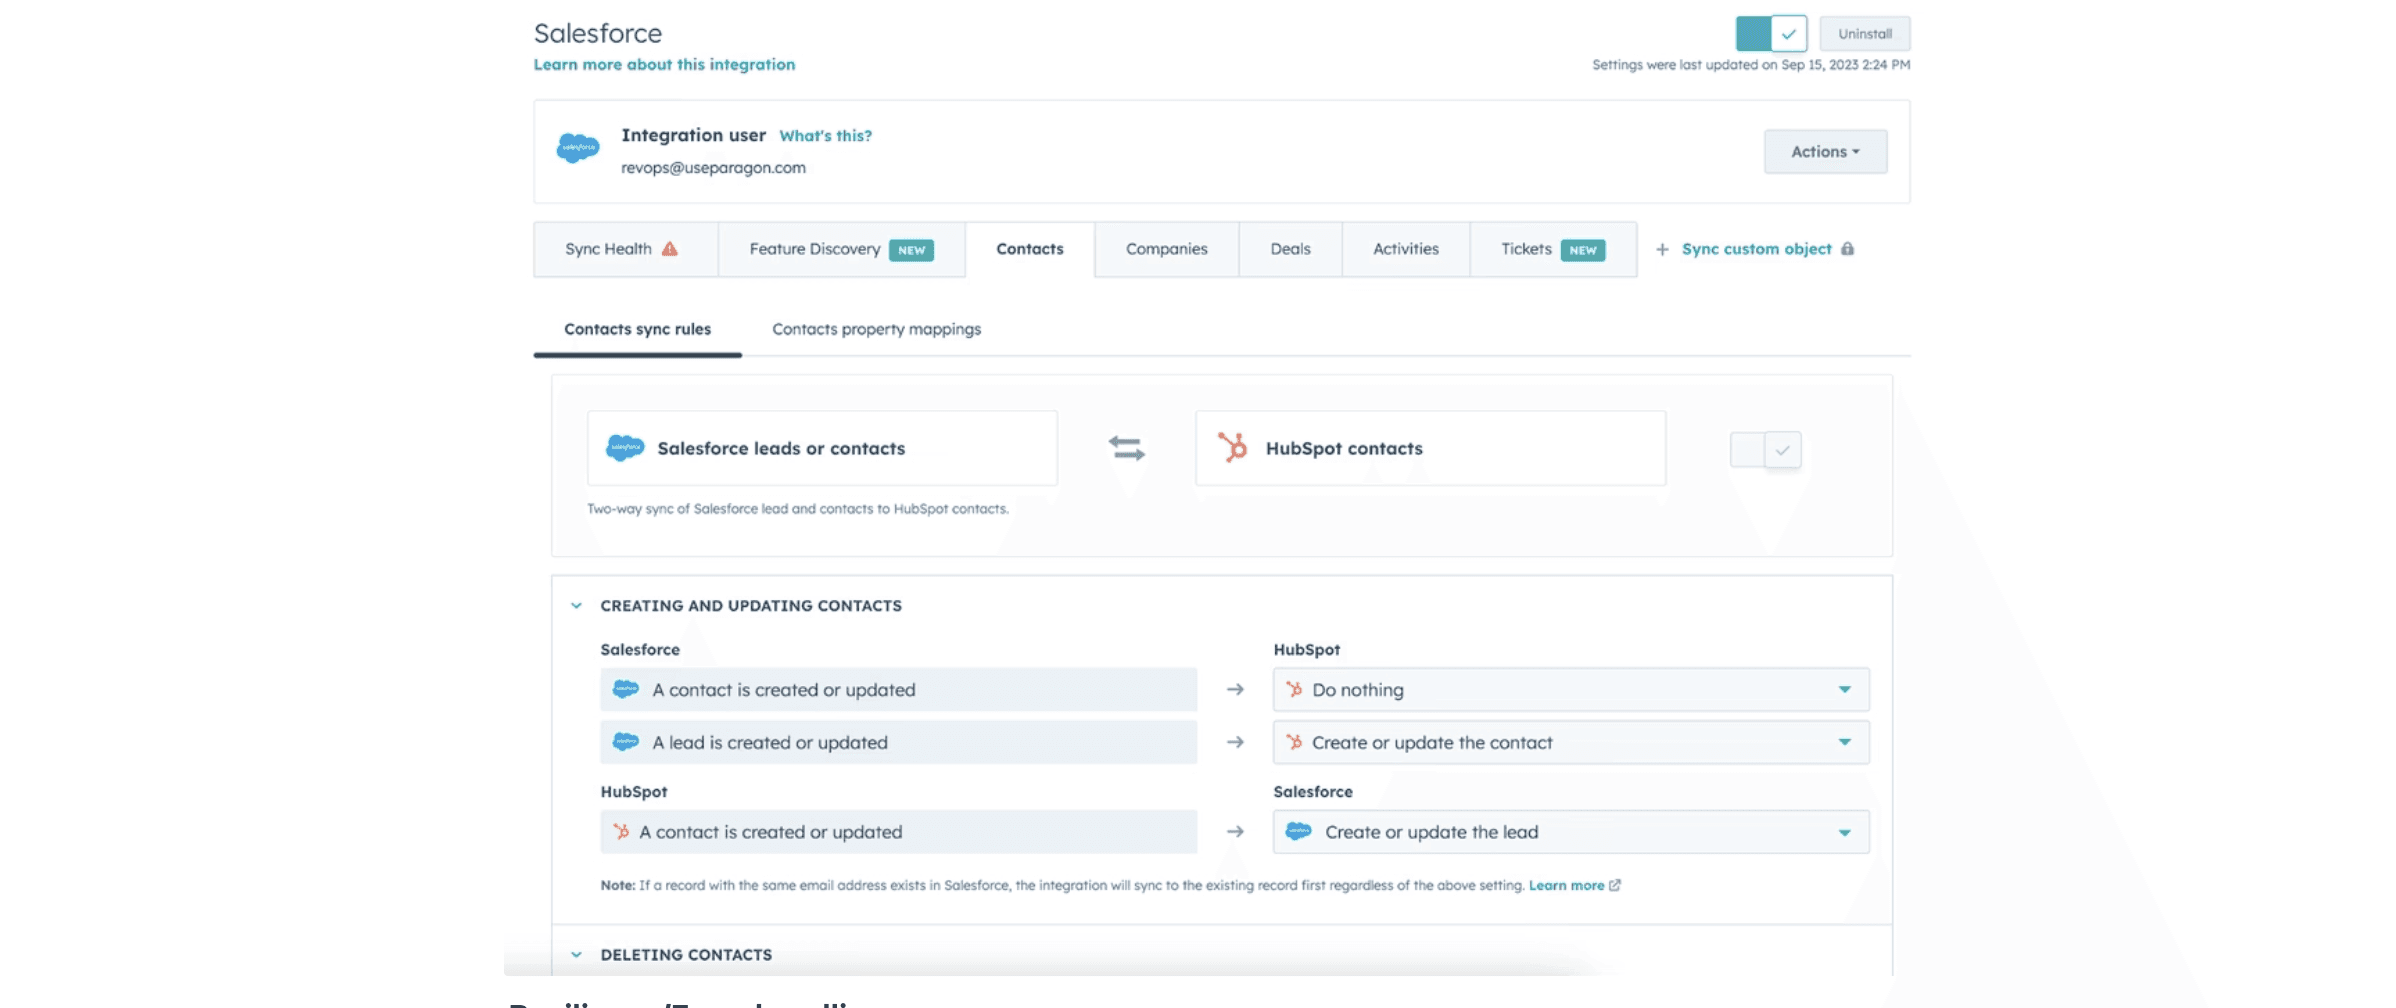Click the arrow after HubSpot contact created row

[1235, 832]
